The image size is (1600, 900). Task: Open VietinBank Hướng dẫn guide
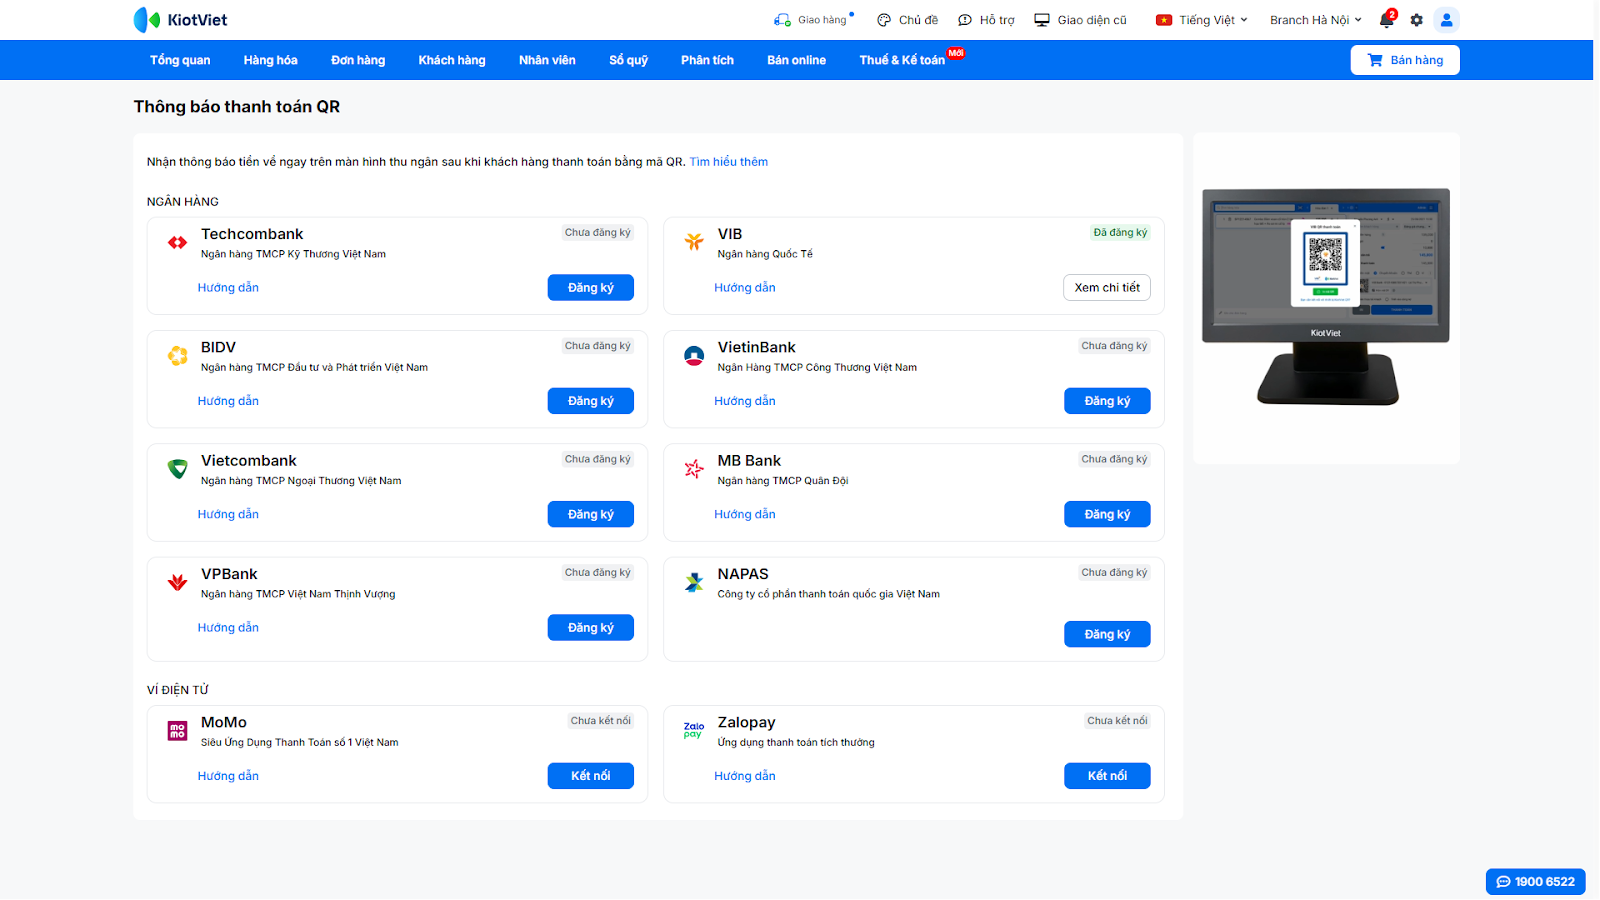pyautogui.click(x=745, y=401)
